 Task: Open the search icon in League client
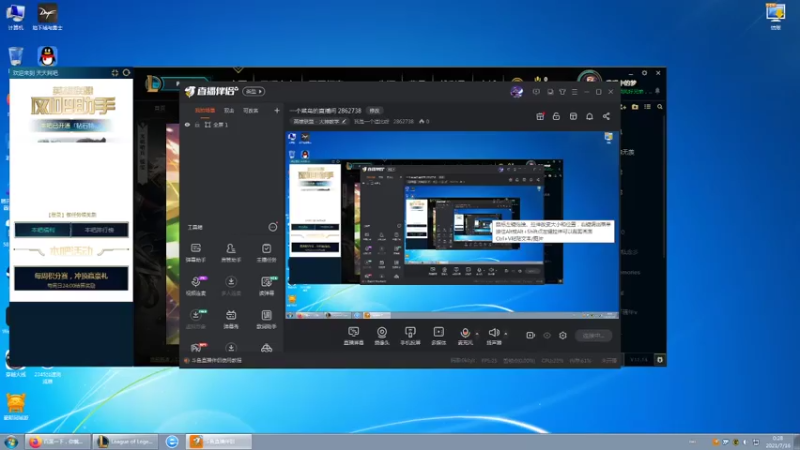coord(660,107)
